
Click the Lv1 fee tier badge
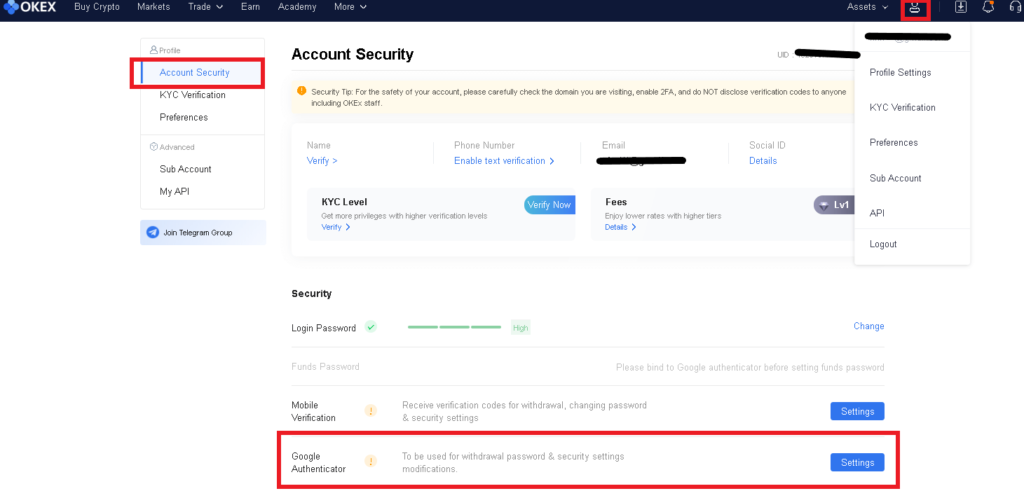[834, 205]
